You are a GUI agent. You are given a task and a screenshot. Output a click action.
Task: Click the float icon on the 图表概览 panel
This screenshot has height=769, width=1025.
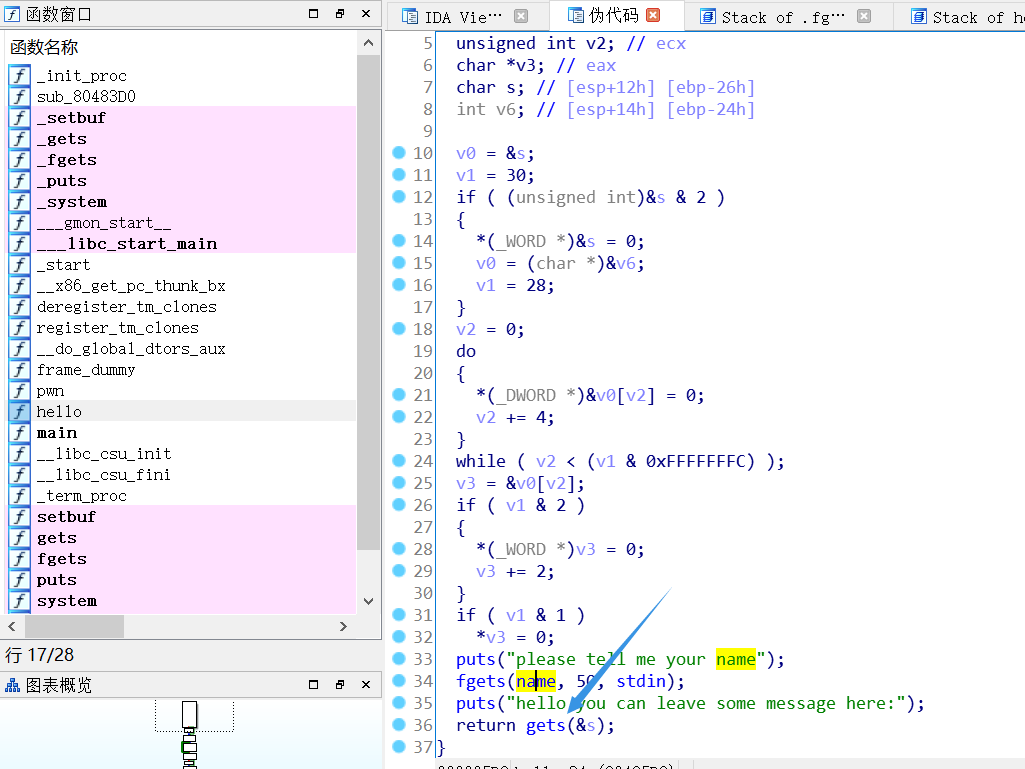340,685
